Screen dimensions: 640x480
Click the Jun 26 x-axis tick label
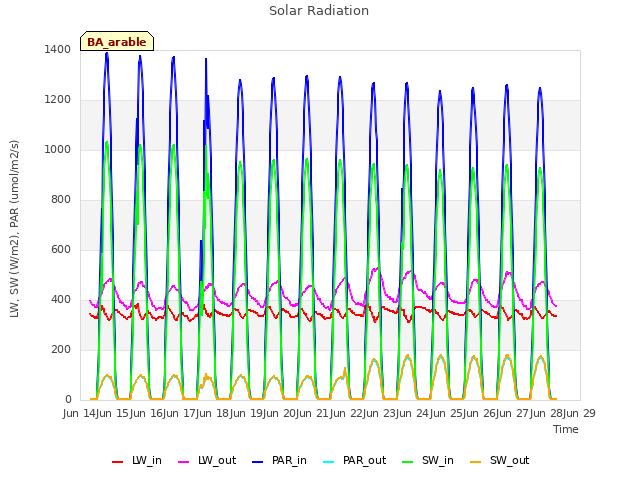[x=481, y=413]
